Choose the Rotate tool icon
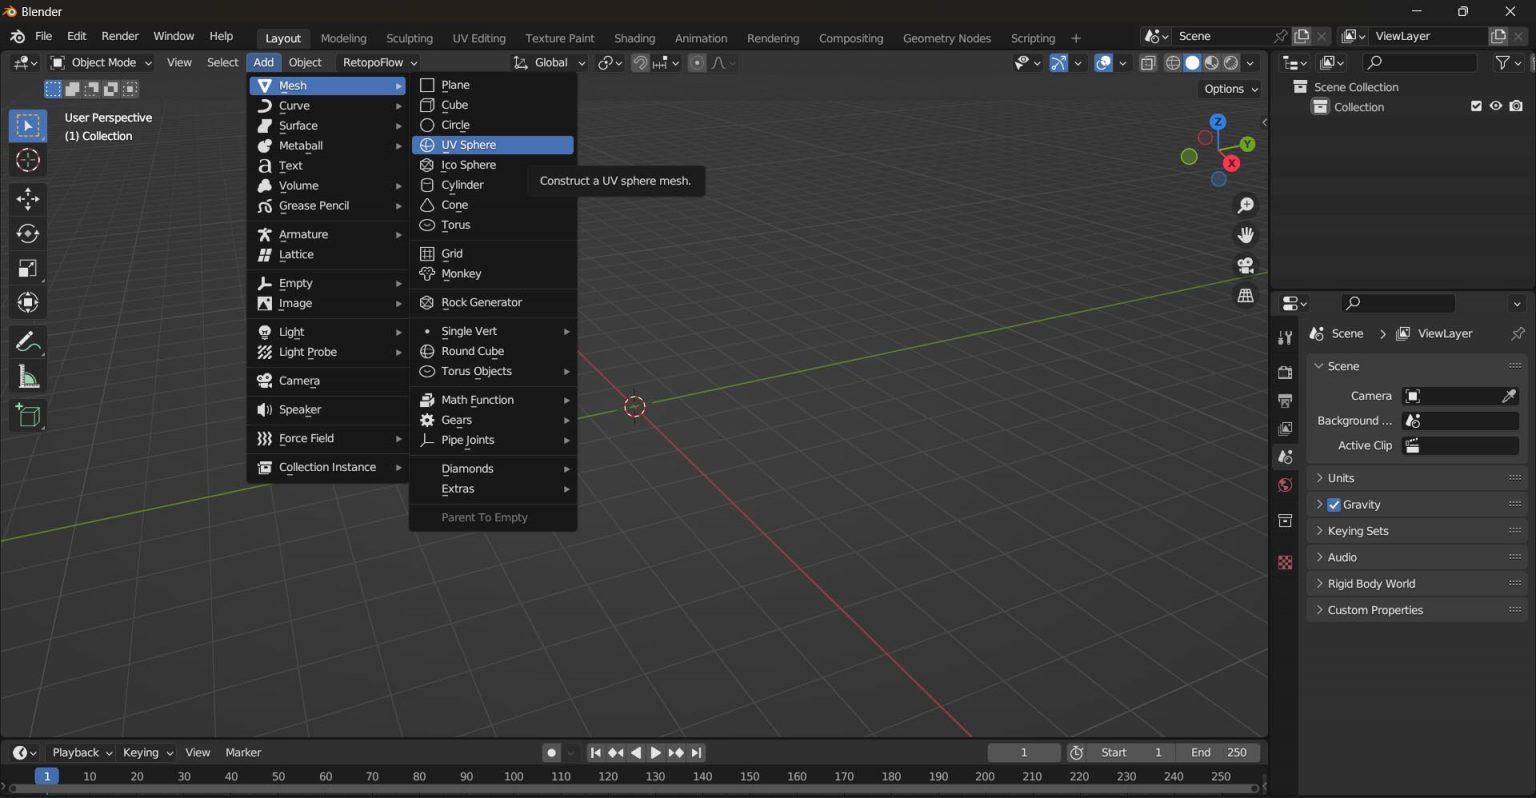 pos(28,233)
